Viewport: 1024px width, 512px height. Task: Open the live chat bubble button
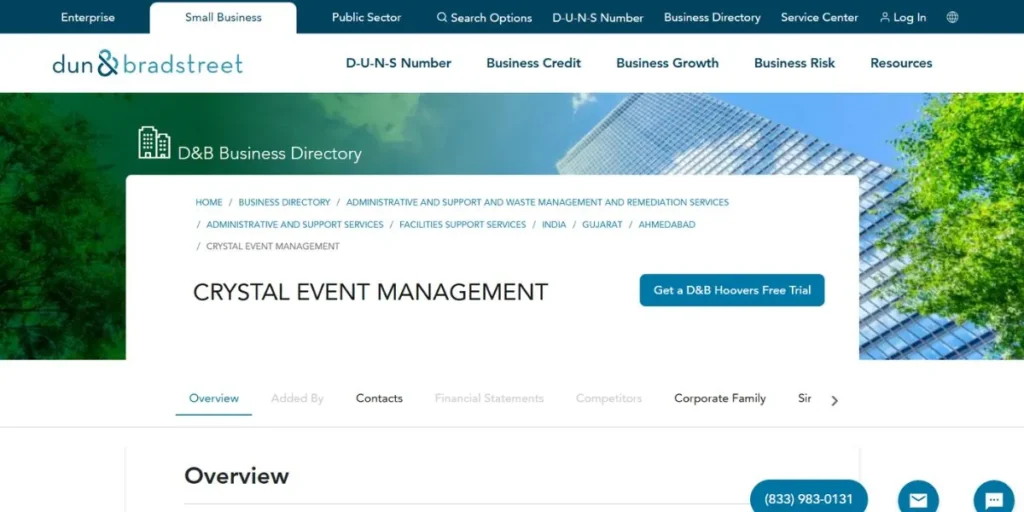click(994, 500)
